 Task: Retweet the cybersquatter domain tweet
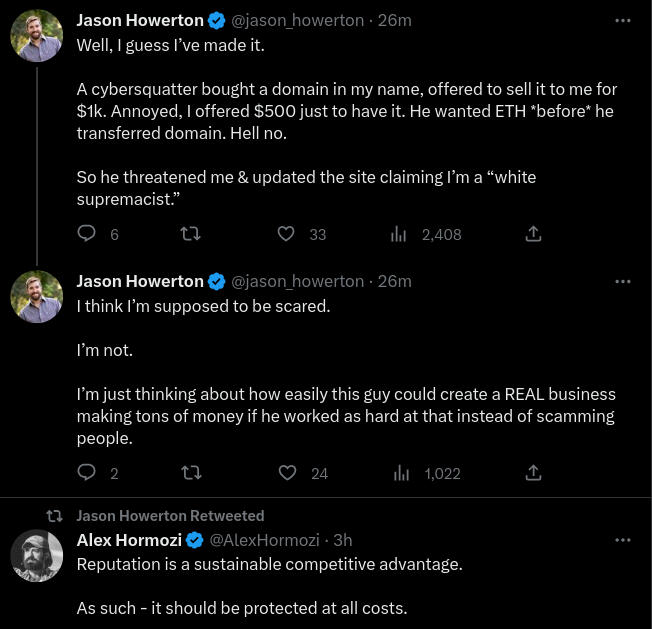pos(189,234)
